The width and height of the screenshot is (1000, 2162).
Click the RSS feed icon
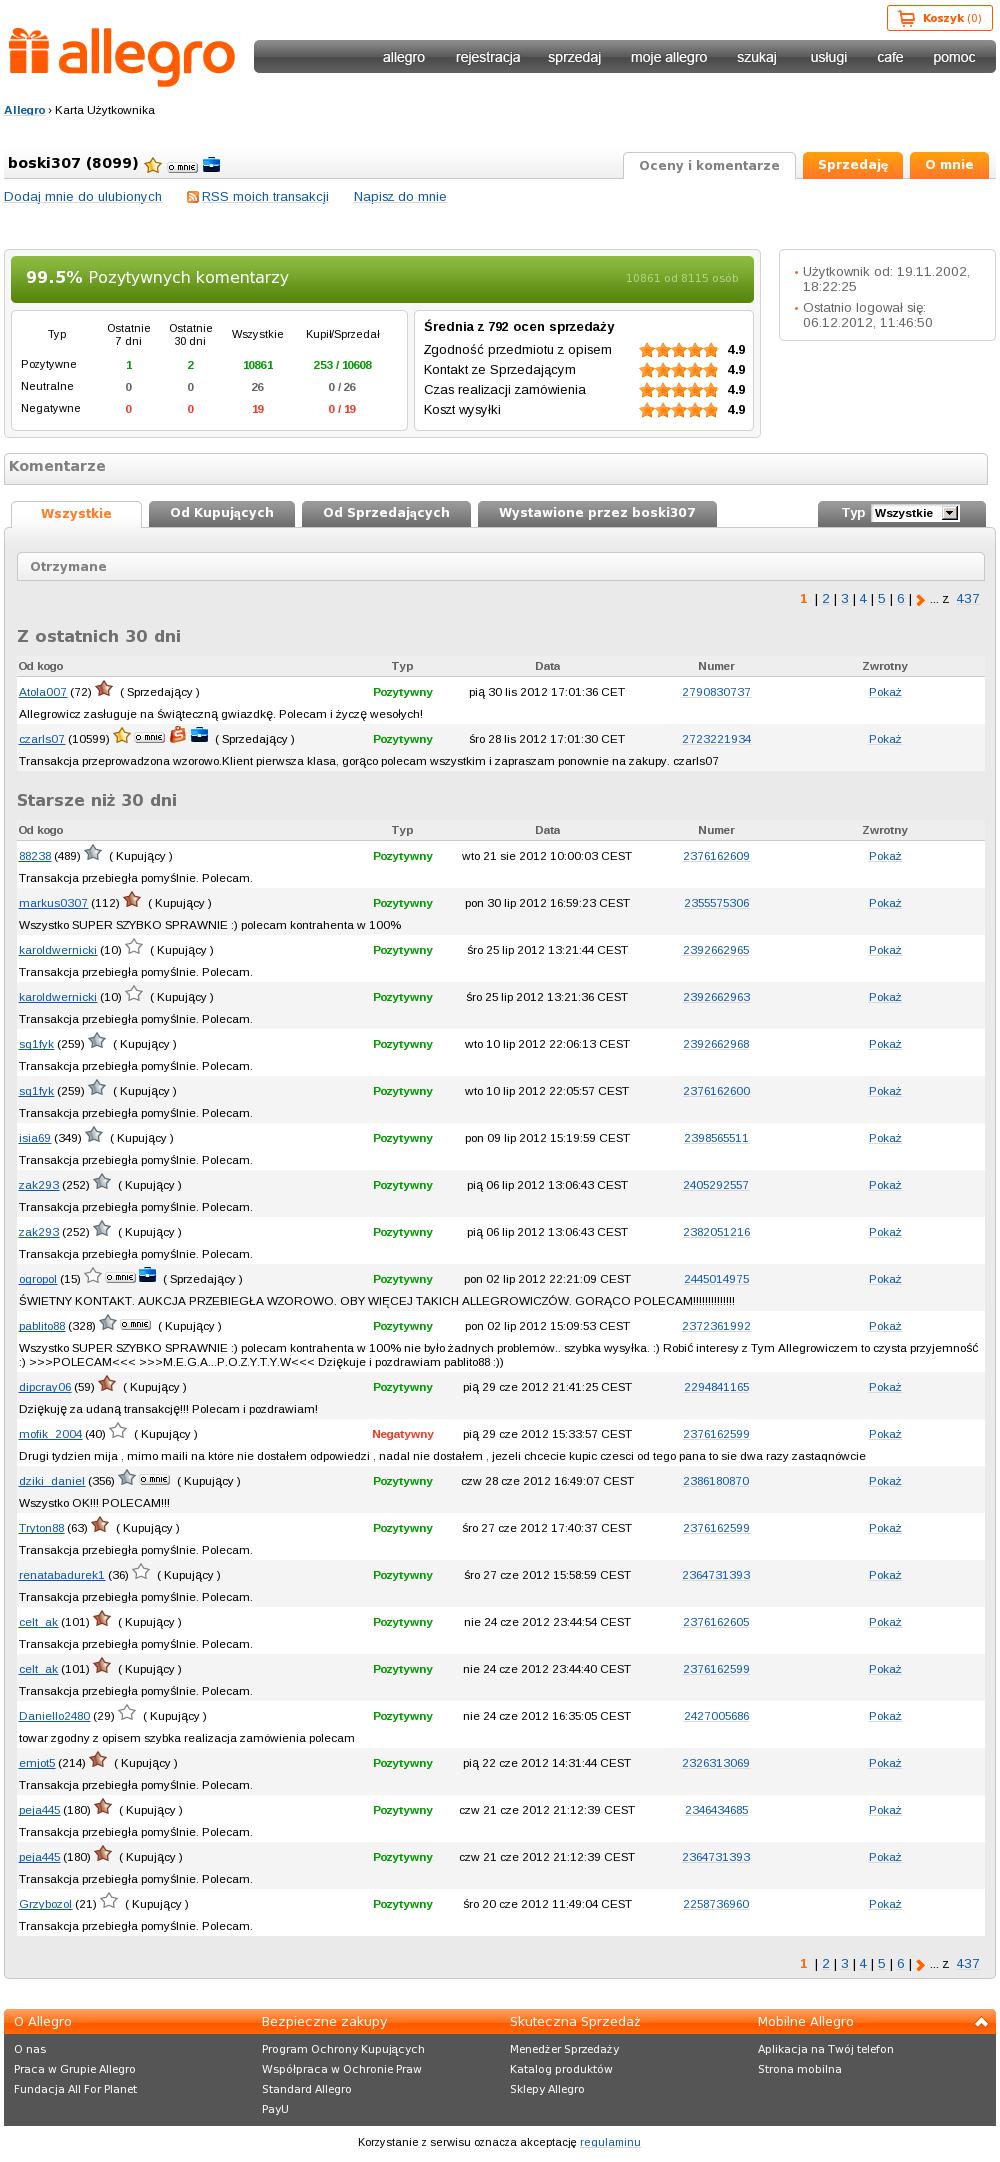pos(193,197)
